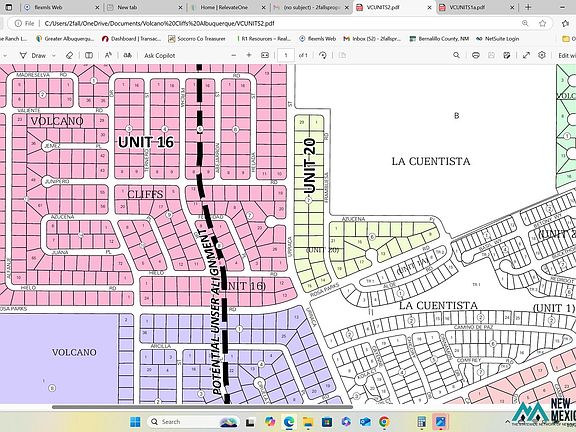Viewport: 576px width, 432px height.
Task: Show hidden system tray icons
Action: [508, 422]
